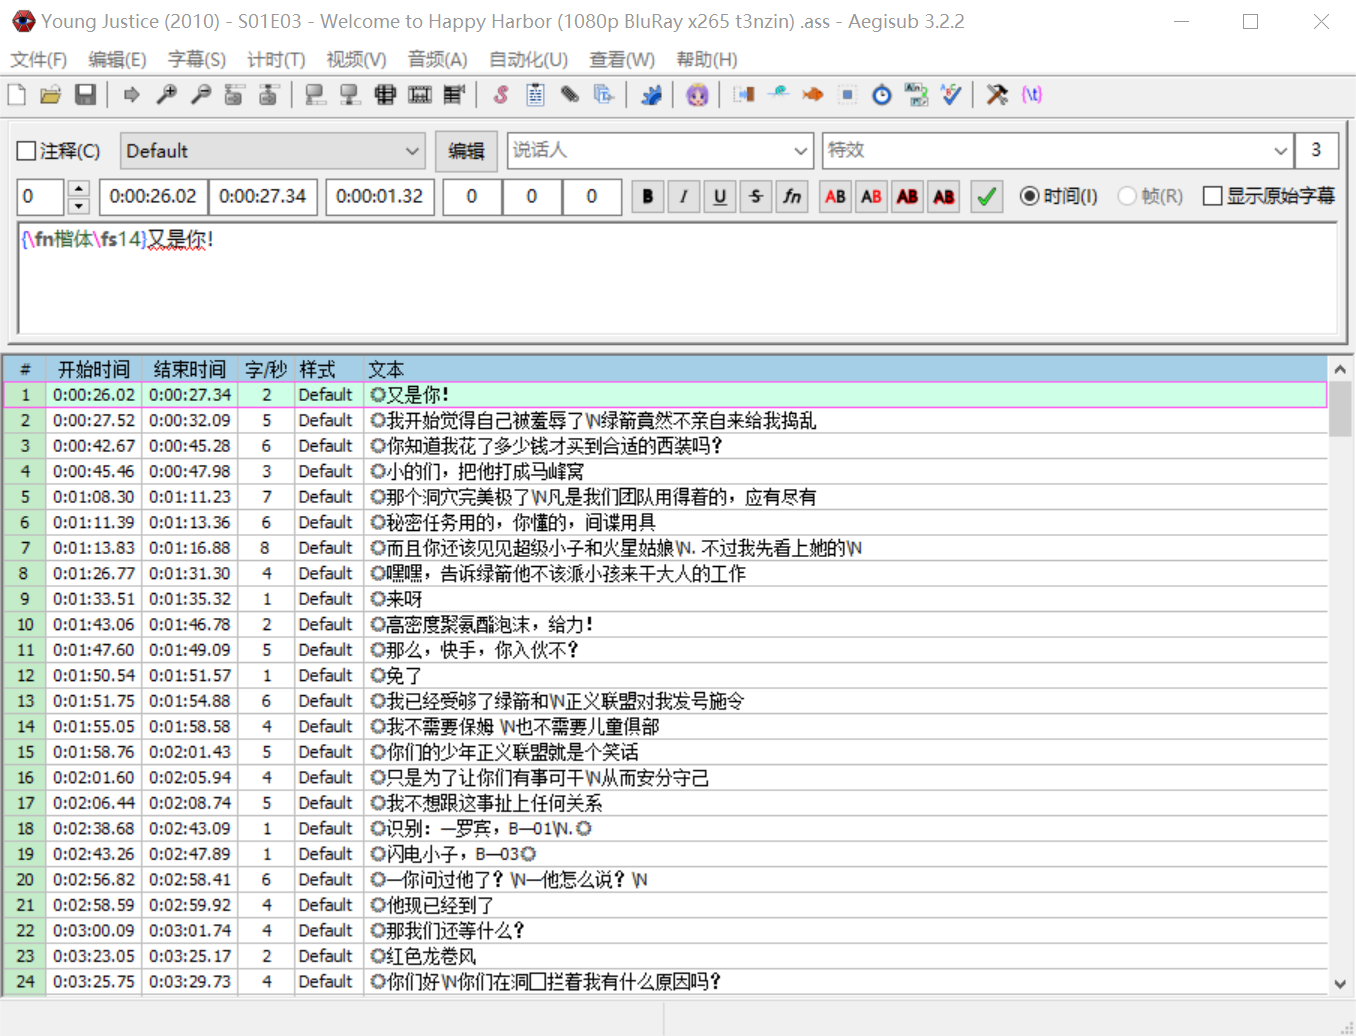Open the Automation manager icon
The width and height of the screenshot is (1356, 1036).
pyautogui.click(x=651, y=95)
